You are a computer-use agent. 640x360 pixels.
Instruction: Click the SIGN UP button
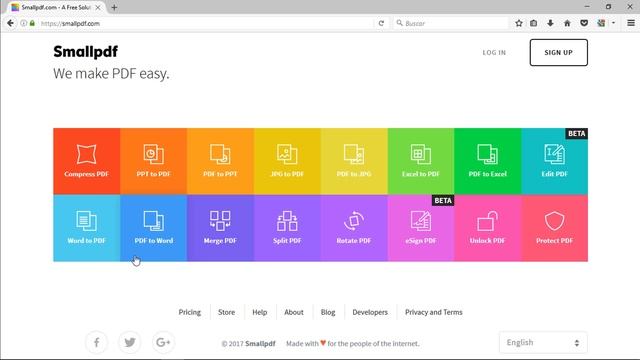click(559, 53)
